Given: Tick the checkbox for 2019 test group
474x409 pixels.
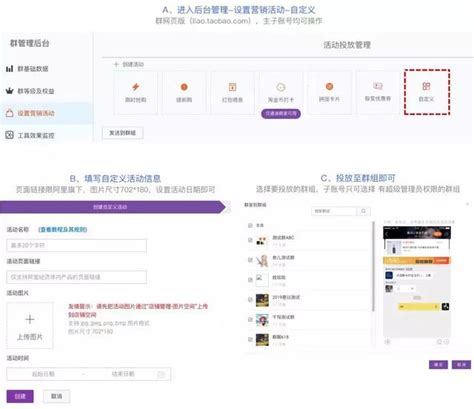Looking at the screenshot, I should (250, 300).
